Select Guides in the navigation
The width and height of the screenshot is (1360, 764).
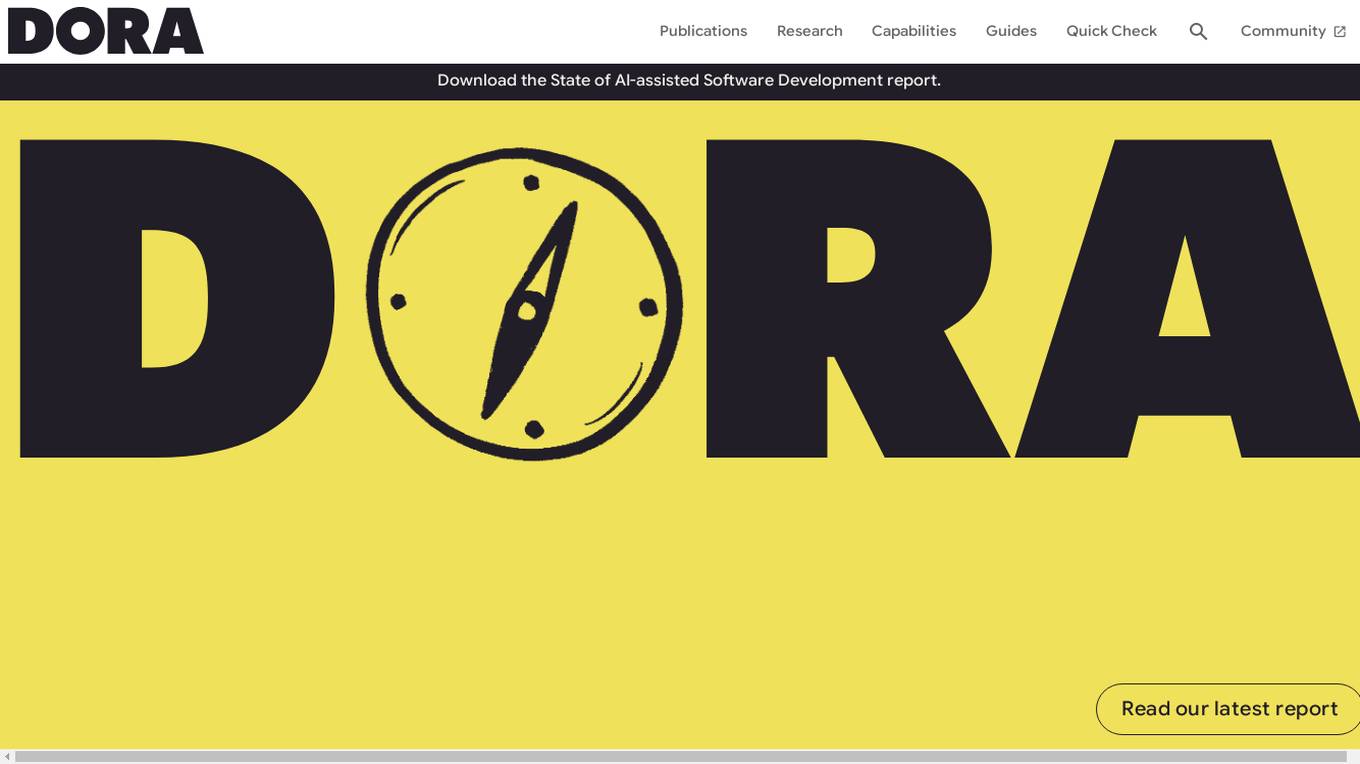[x=1011, y=31]
